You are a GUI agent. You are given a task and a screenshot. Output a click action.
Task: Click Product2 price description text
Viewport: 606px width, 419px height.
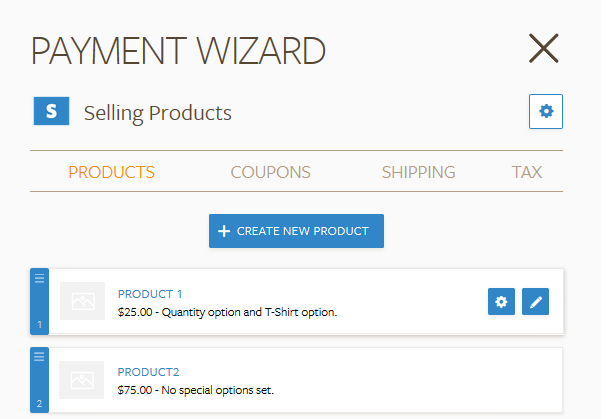coord(196,390)
